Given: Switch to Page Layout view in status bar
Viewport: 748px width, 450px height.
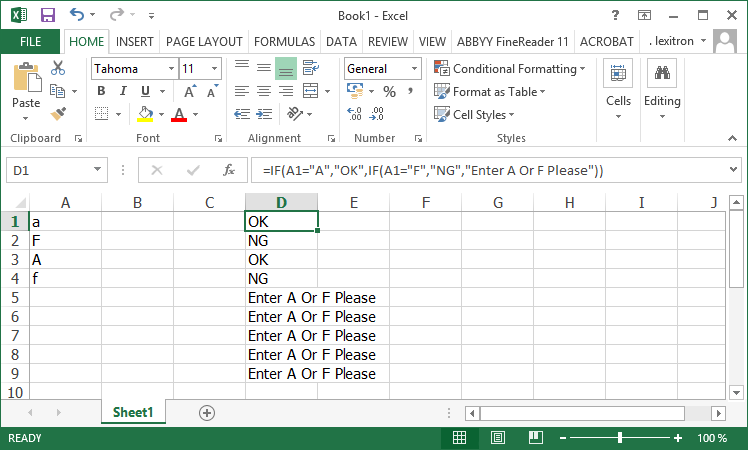Looking at the screenshot, I should pos(498,438).
